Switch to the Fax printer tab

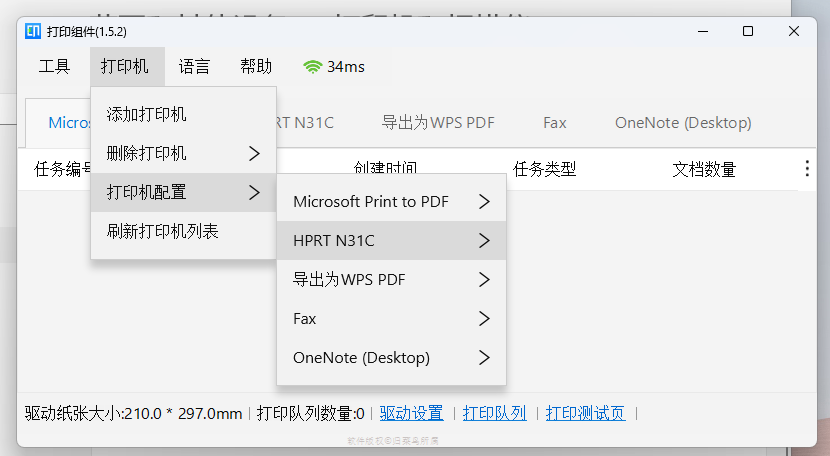pyautogui.click(x=555, y=123)
